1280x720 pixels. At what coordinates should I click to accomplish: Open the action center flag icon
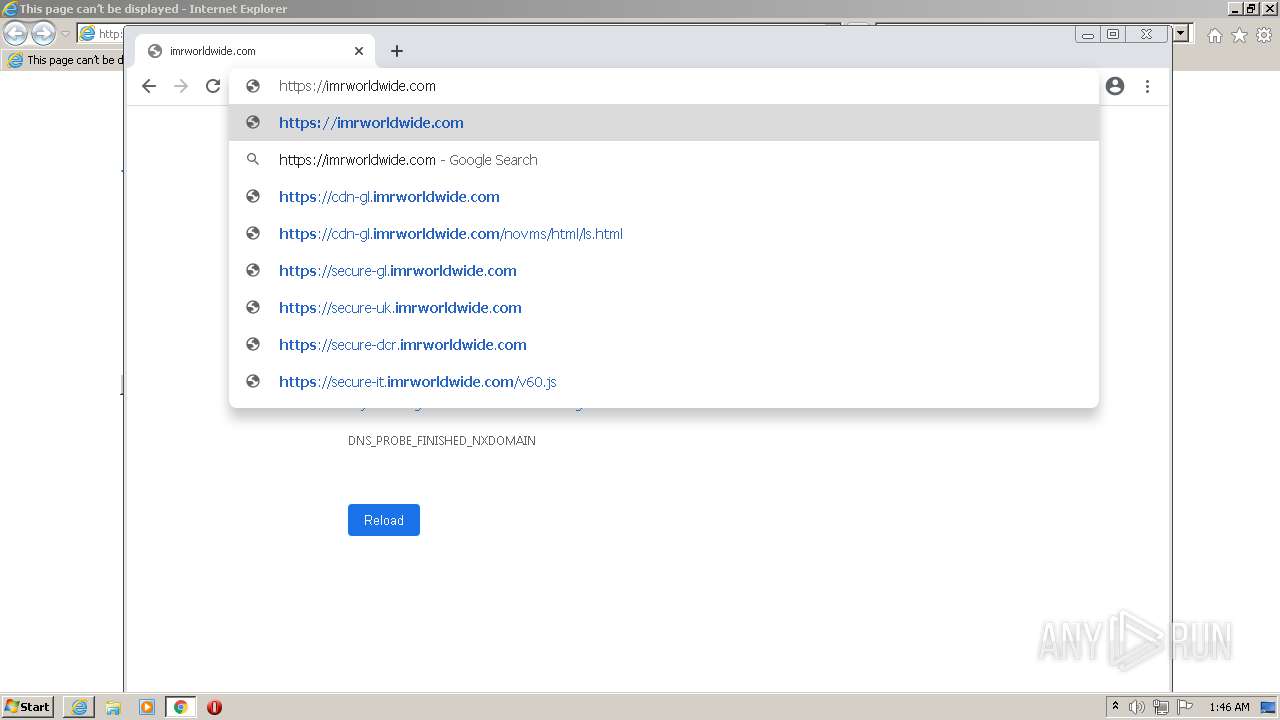1185,707
